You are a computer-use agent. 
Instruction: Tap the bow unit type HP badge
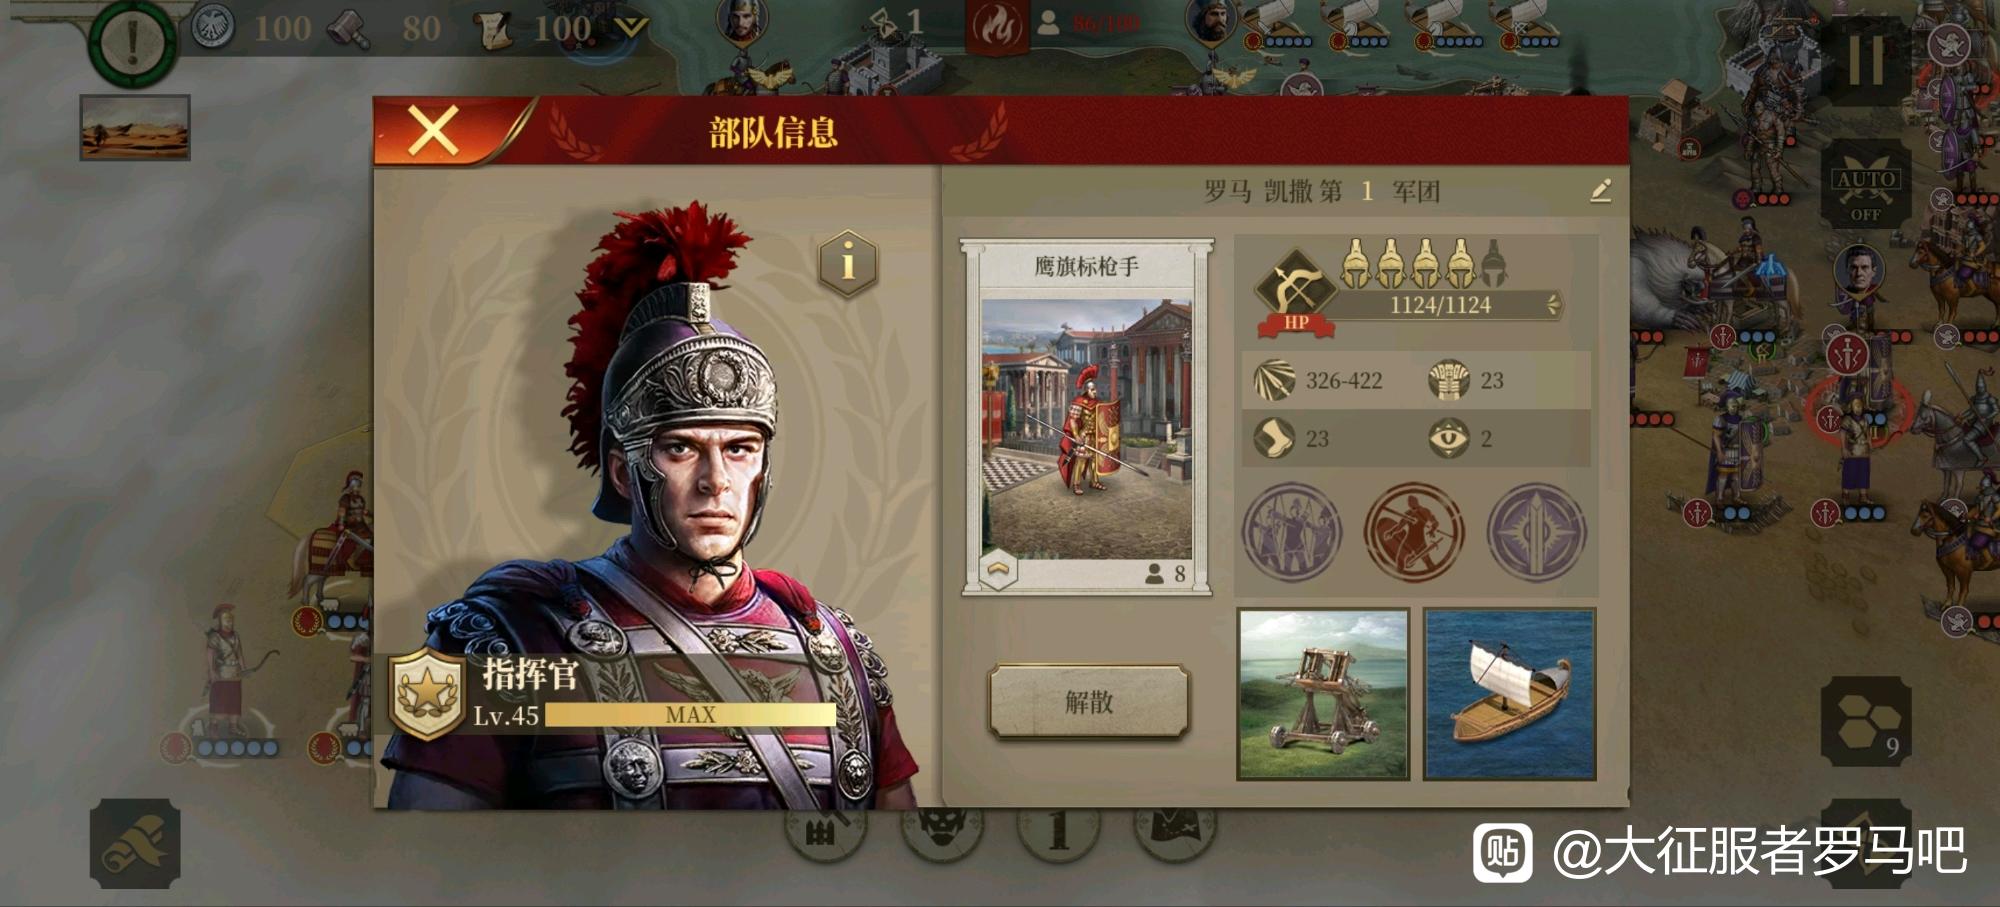click(x=1295, y=291)
